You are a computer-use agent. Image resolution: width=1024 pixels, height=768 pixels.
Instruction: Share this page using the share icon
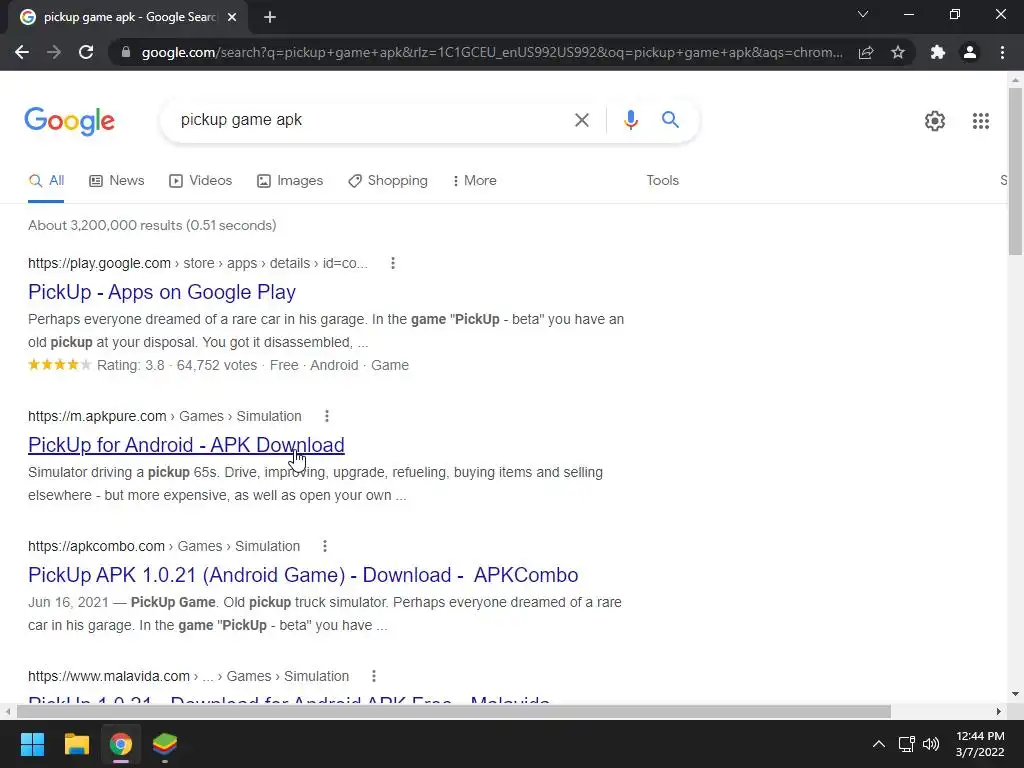pyautogui.click(x=866, y=52)
